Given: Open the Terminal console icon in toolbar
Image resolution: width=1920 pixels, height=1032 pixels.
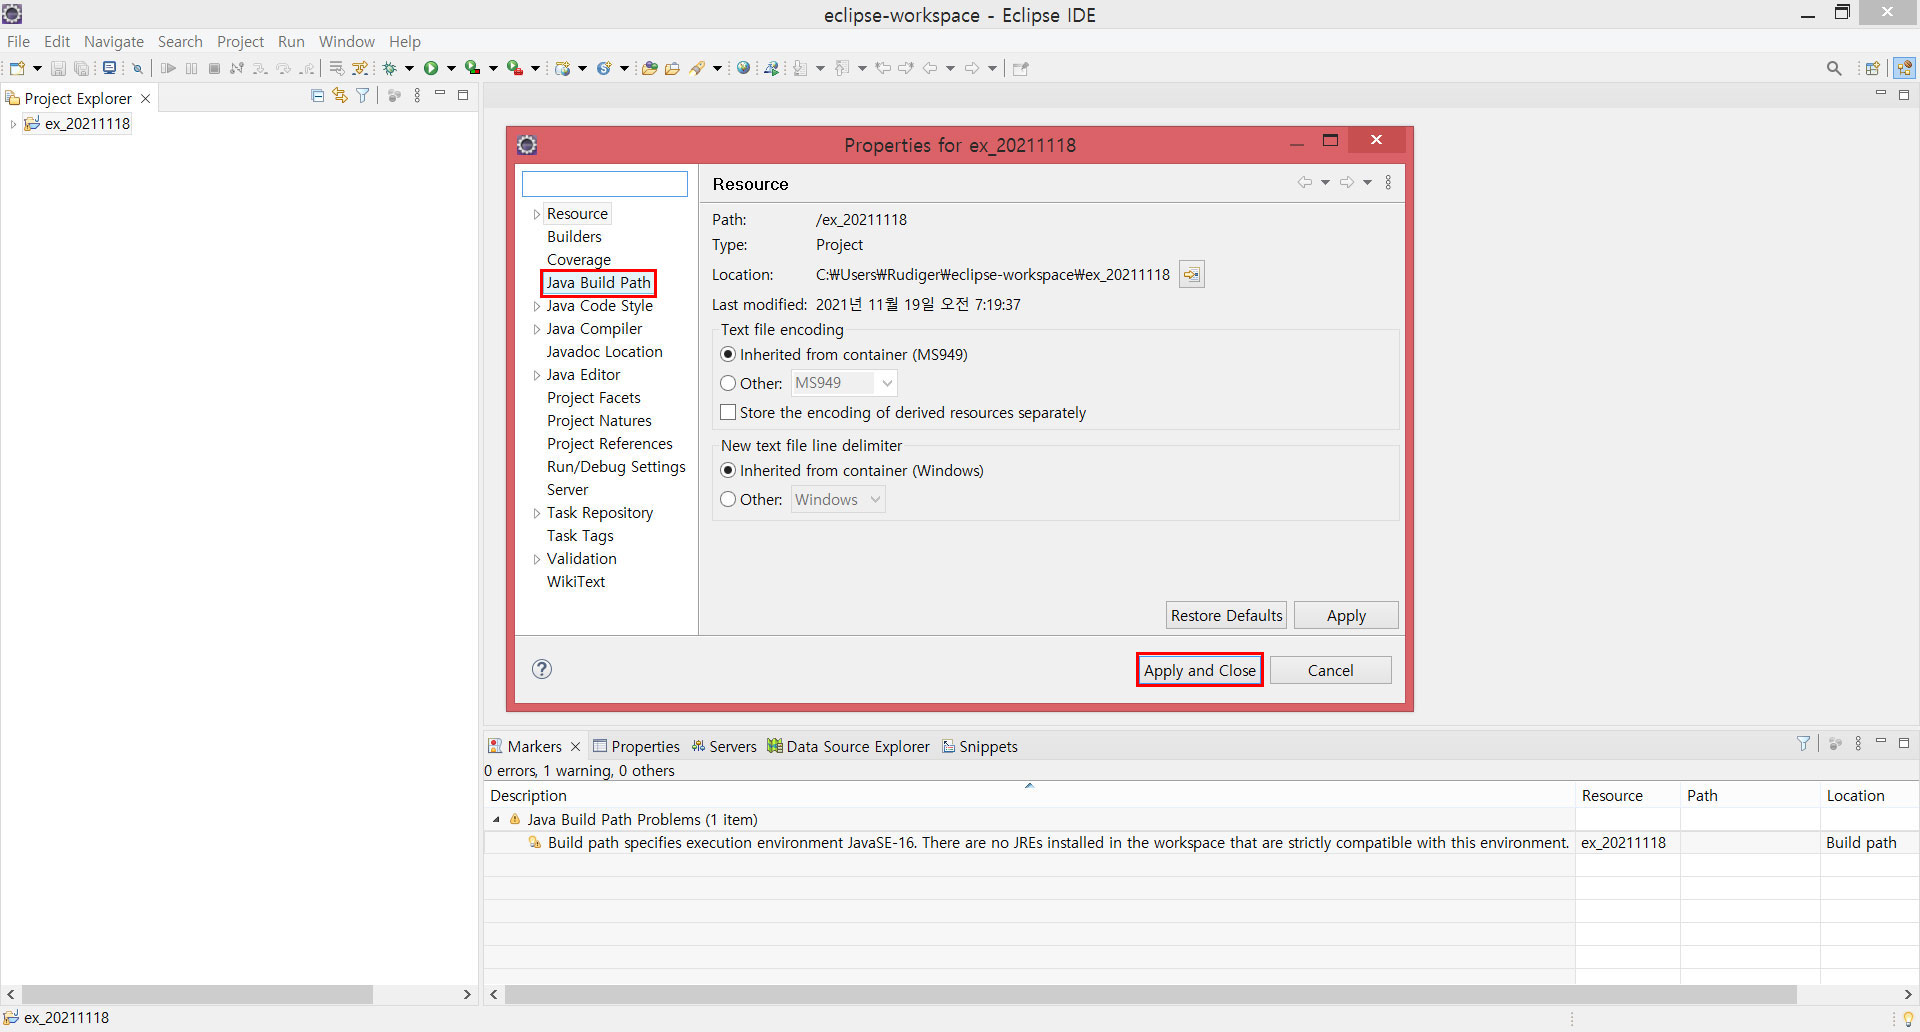Looking at the screenshot, I should click(109, 68).
